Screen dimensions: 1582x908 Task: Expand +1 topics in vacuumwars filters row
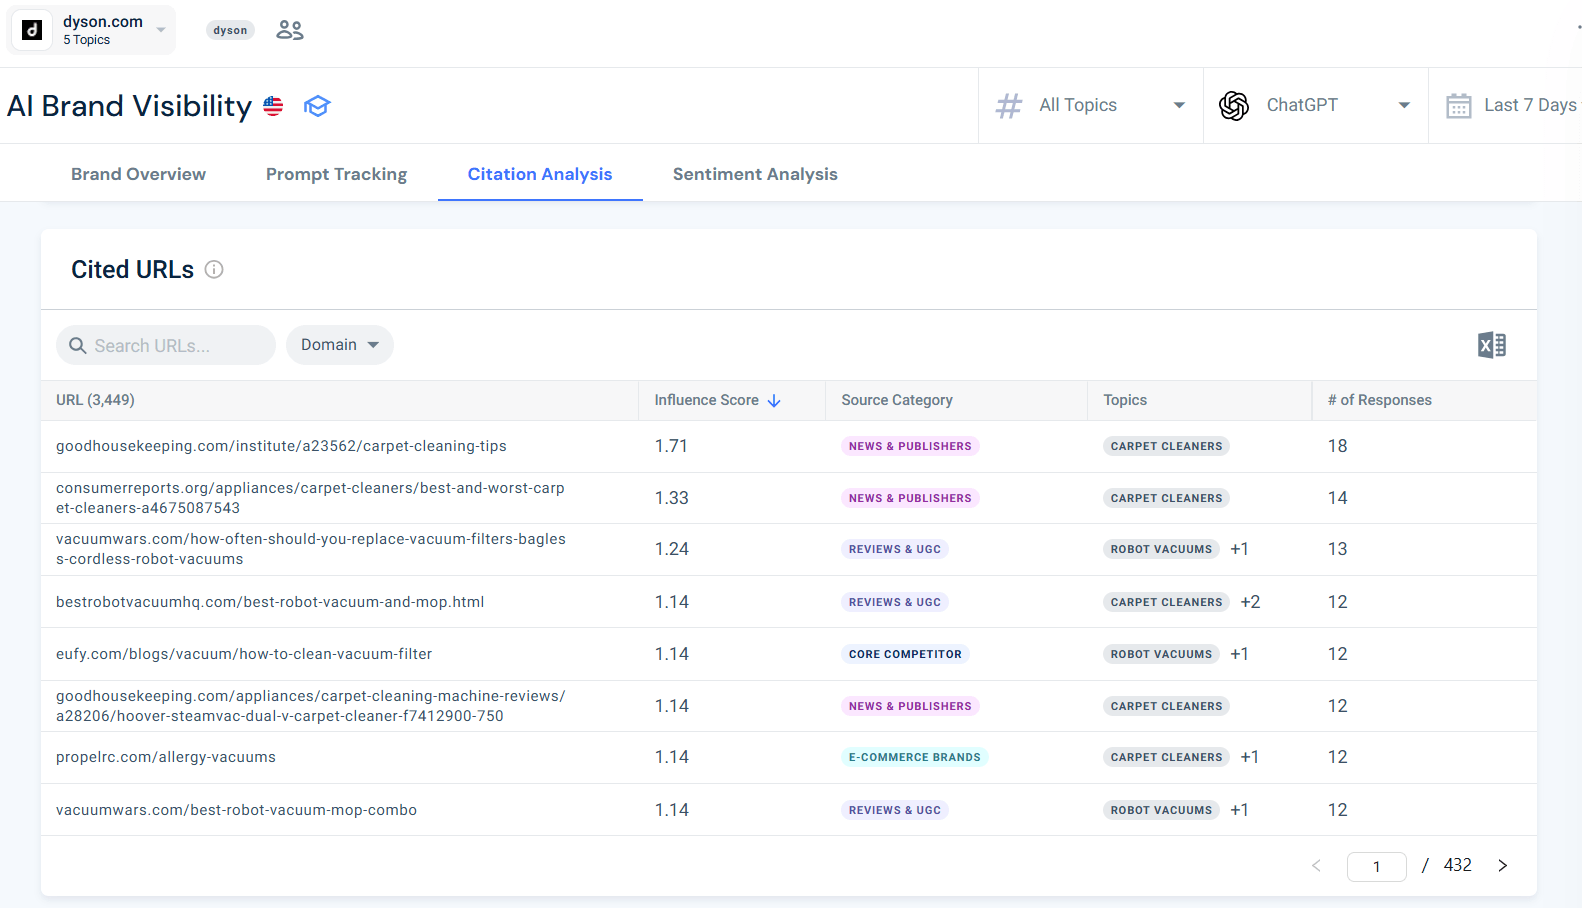pos(1239,549)
